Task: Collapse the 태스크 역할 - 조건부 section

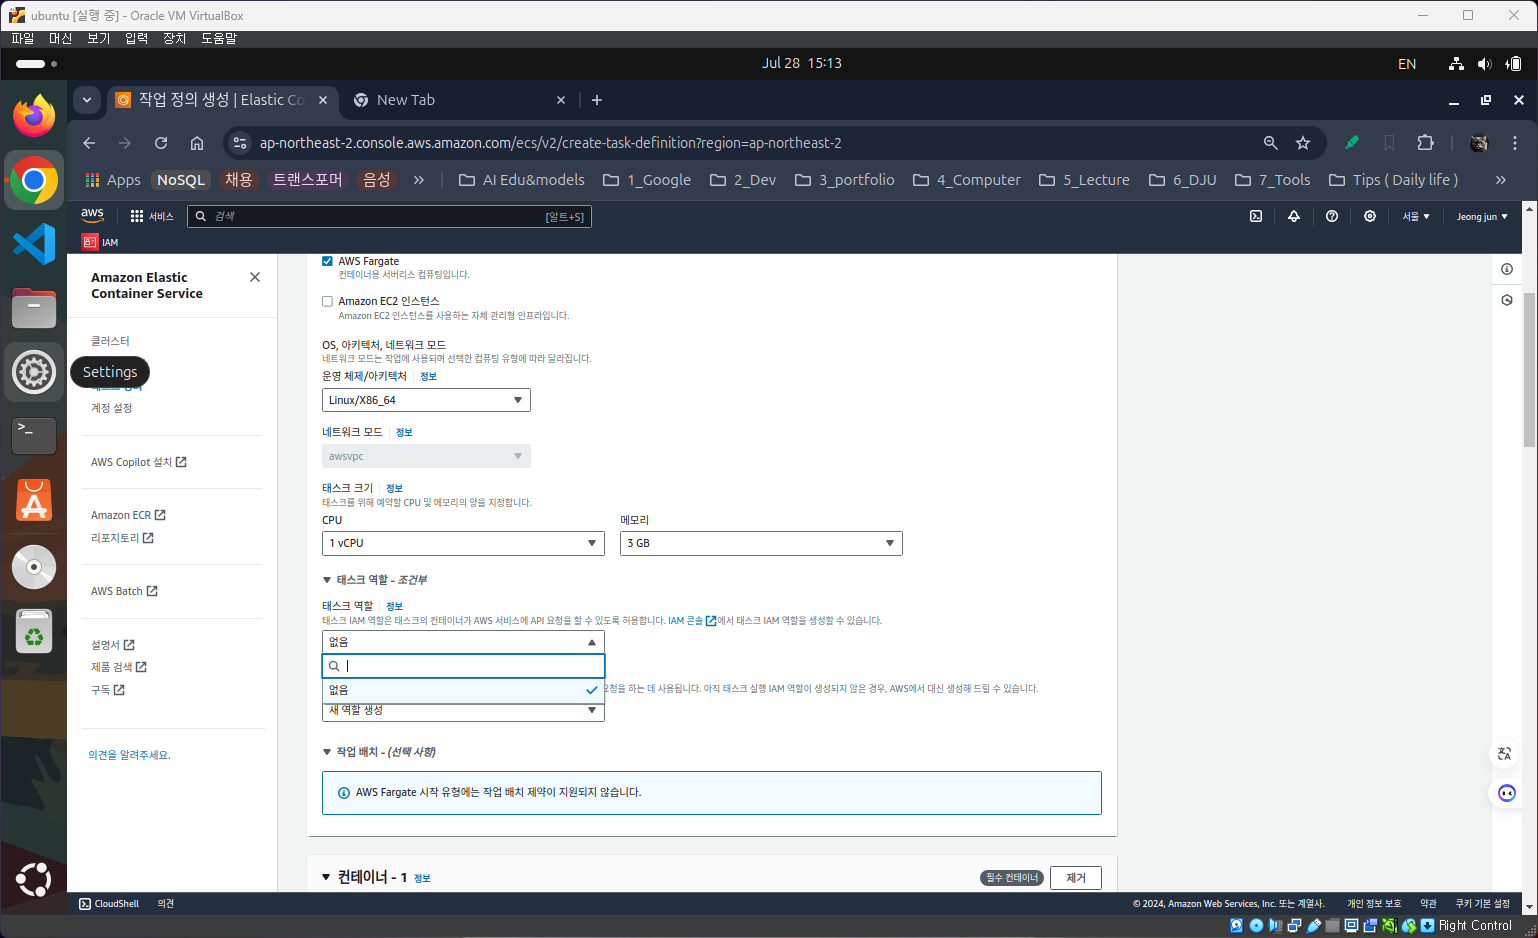Action: coord(327,580)
